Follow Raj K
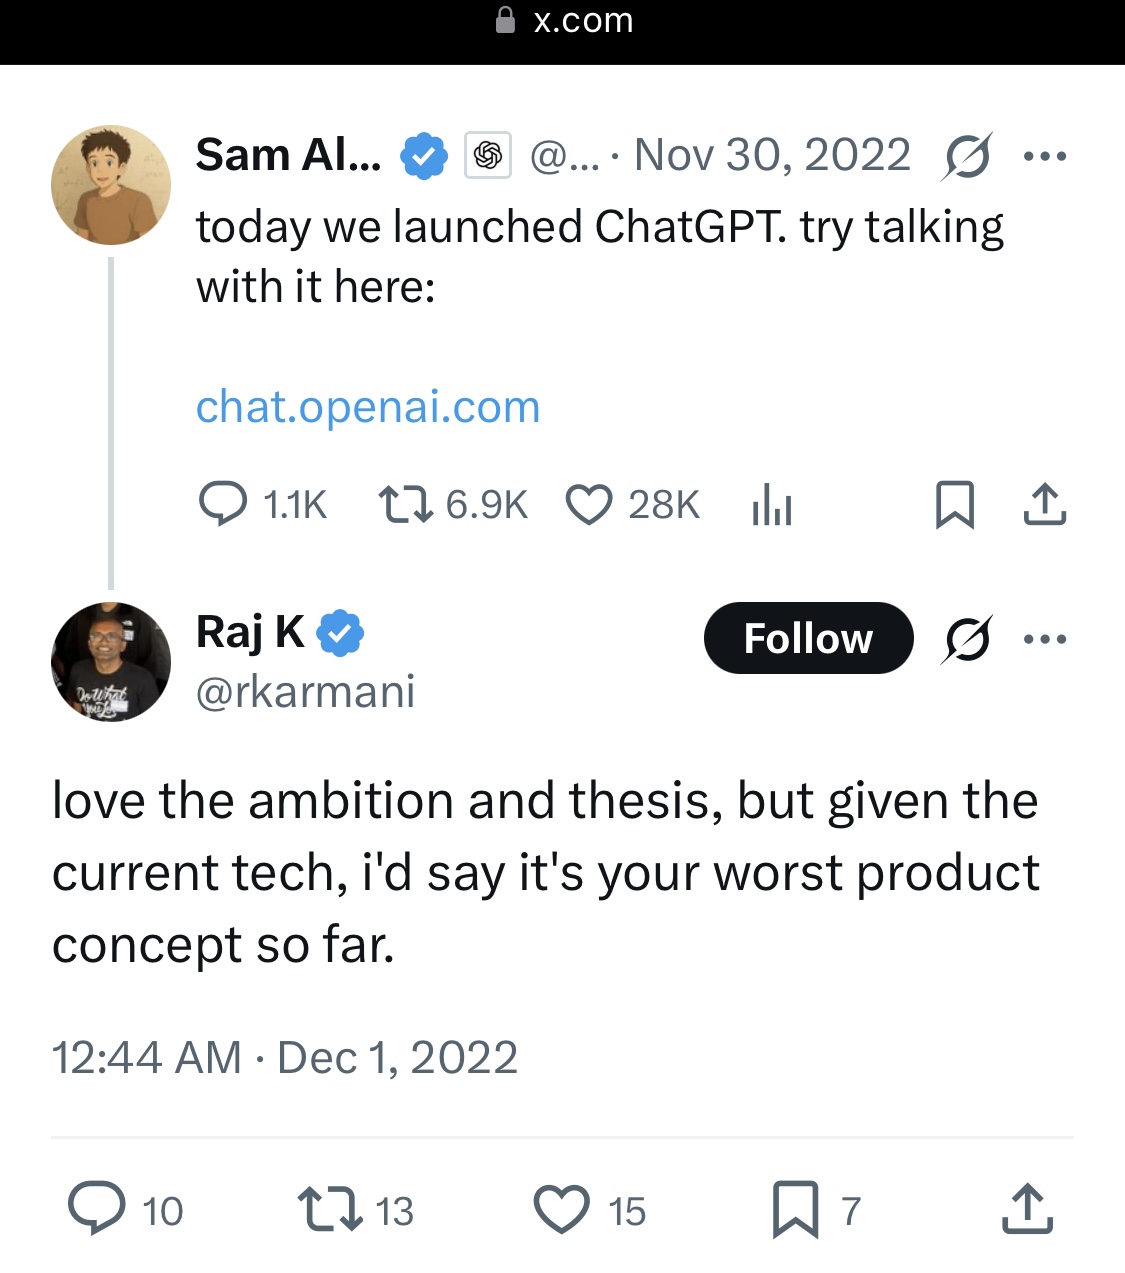Image resolution: width=1125 pixels, height=1273 pixels. pos(808,638)
